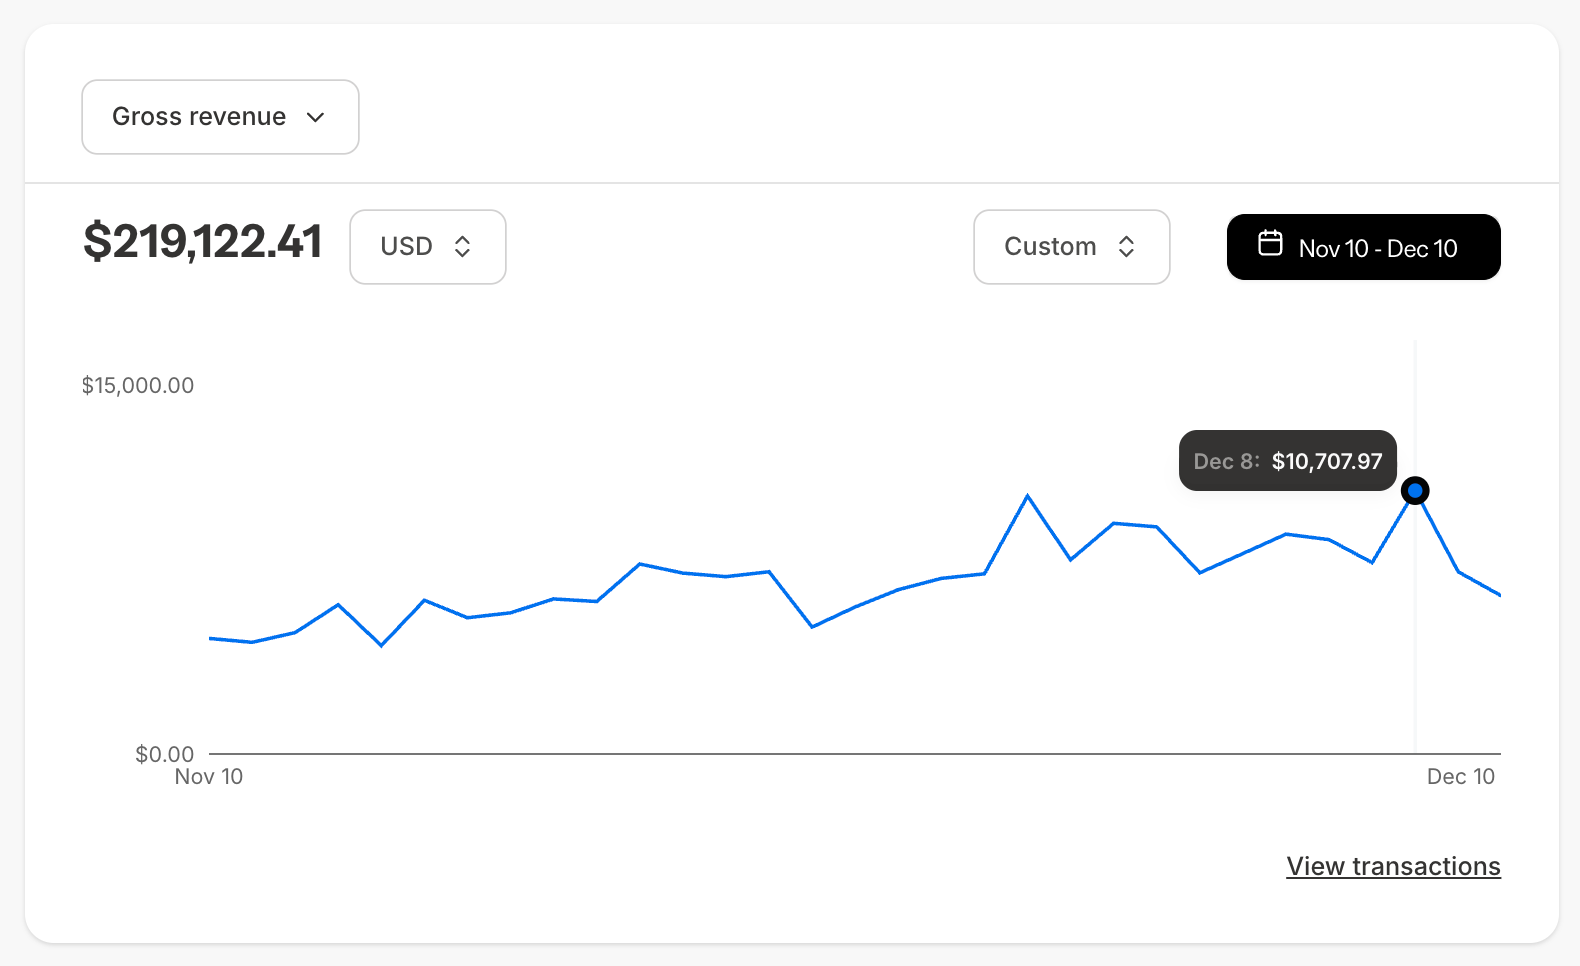1580x966 pixels.
Task: Click the $15,000.00 y-axis label
Action: point(138,386)
